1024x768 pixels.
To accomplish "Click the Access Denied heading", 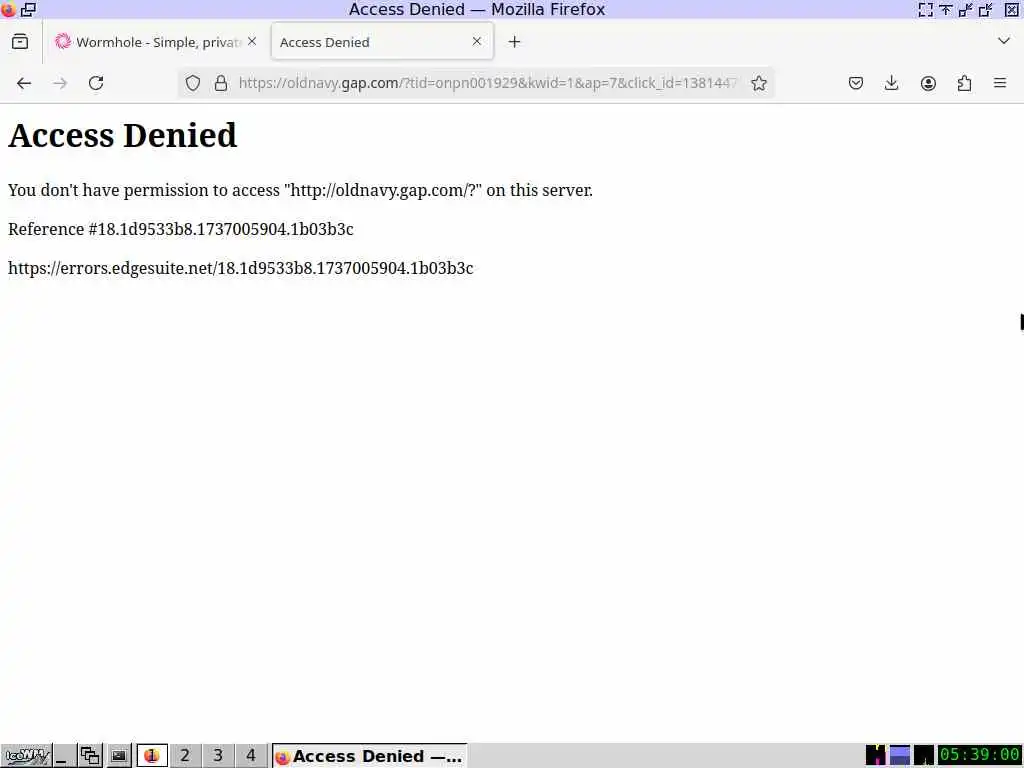I will click(123, 135).
